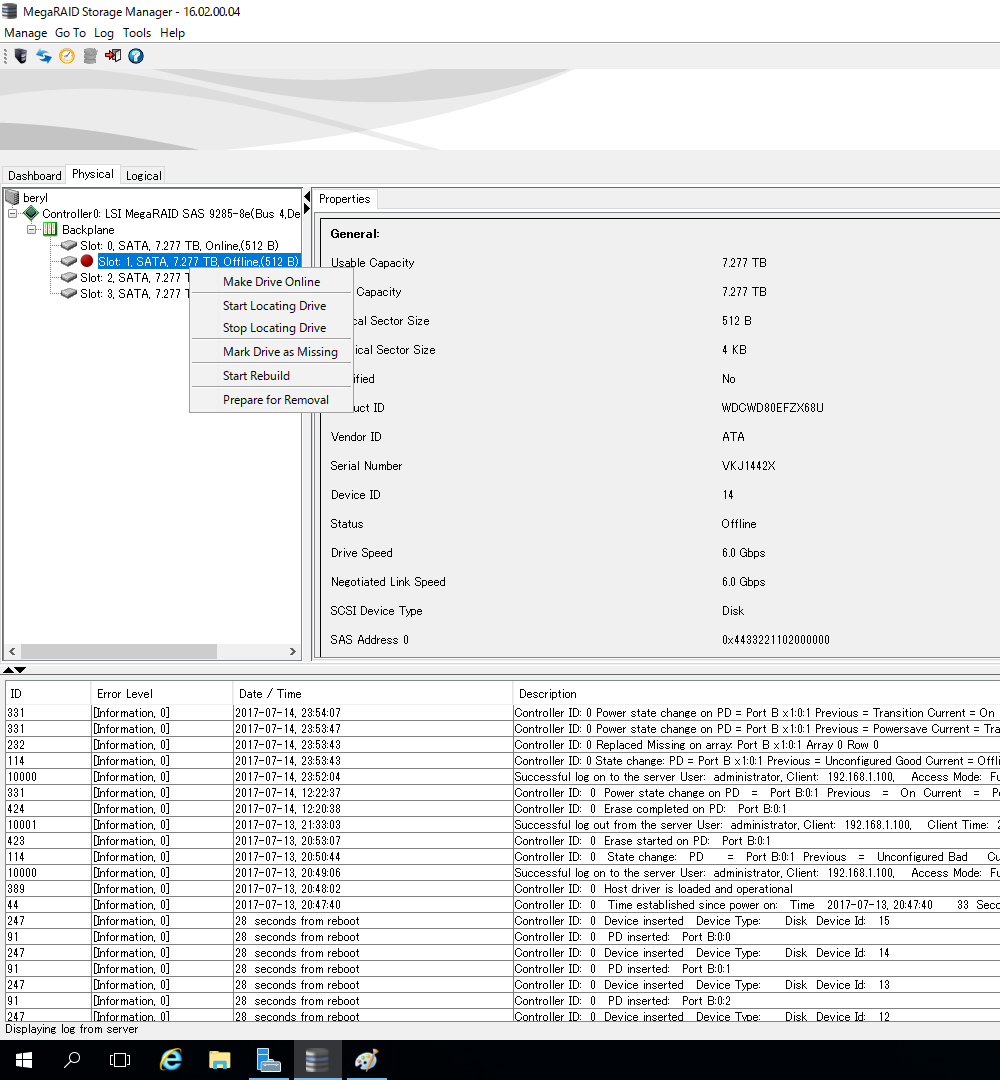Click the server toolbar icon
This screenshot has height=1080, width=1000.
(21, 56)
